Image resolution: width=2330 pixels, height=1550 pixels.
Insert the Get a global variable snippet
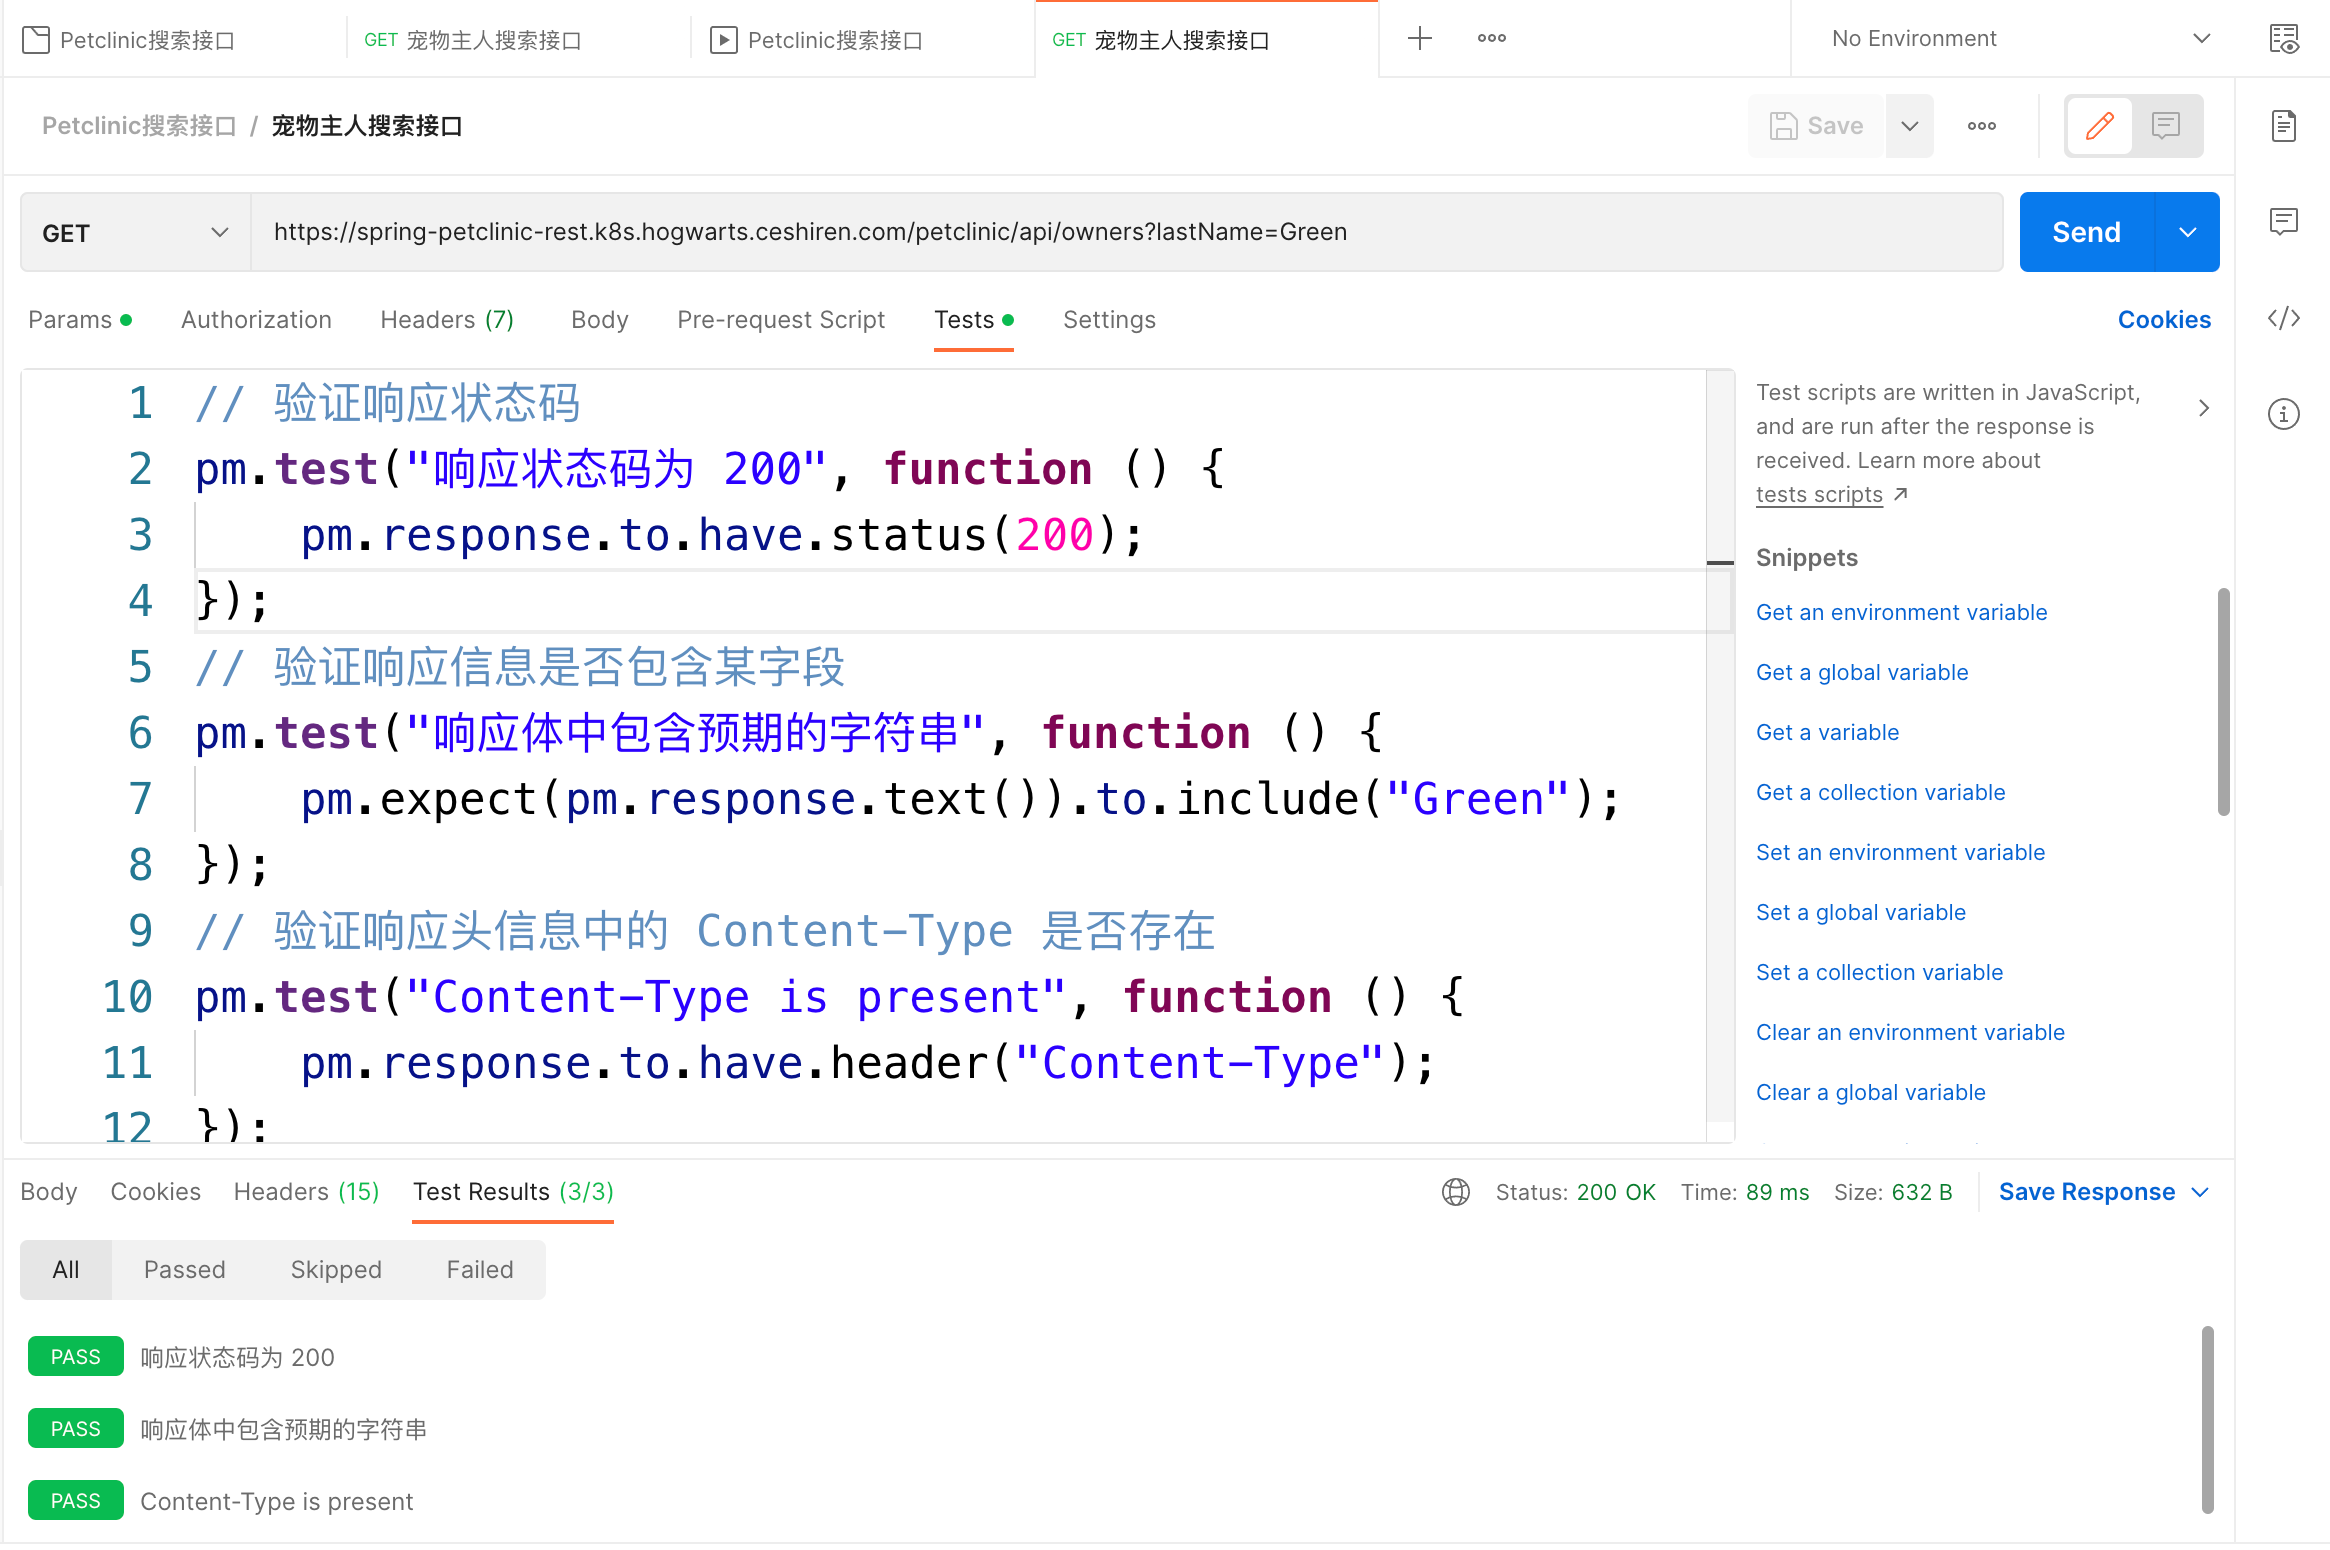[x=1861, y=673]
